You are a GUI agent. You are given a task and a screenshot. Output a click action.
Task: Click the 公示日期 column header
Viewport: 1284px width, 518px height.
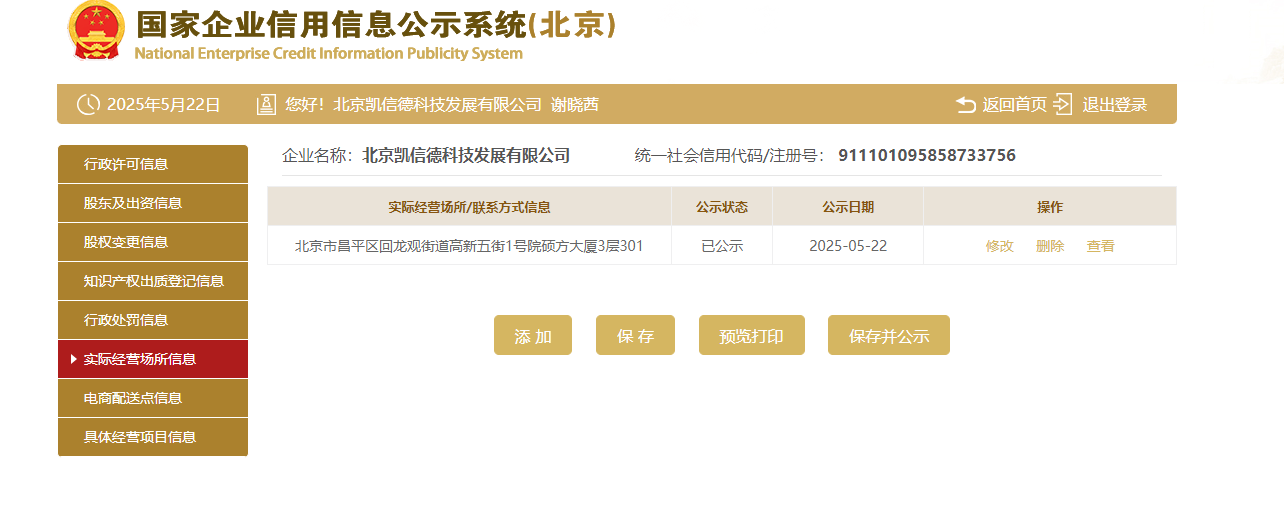pos(848,207)
